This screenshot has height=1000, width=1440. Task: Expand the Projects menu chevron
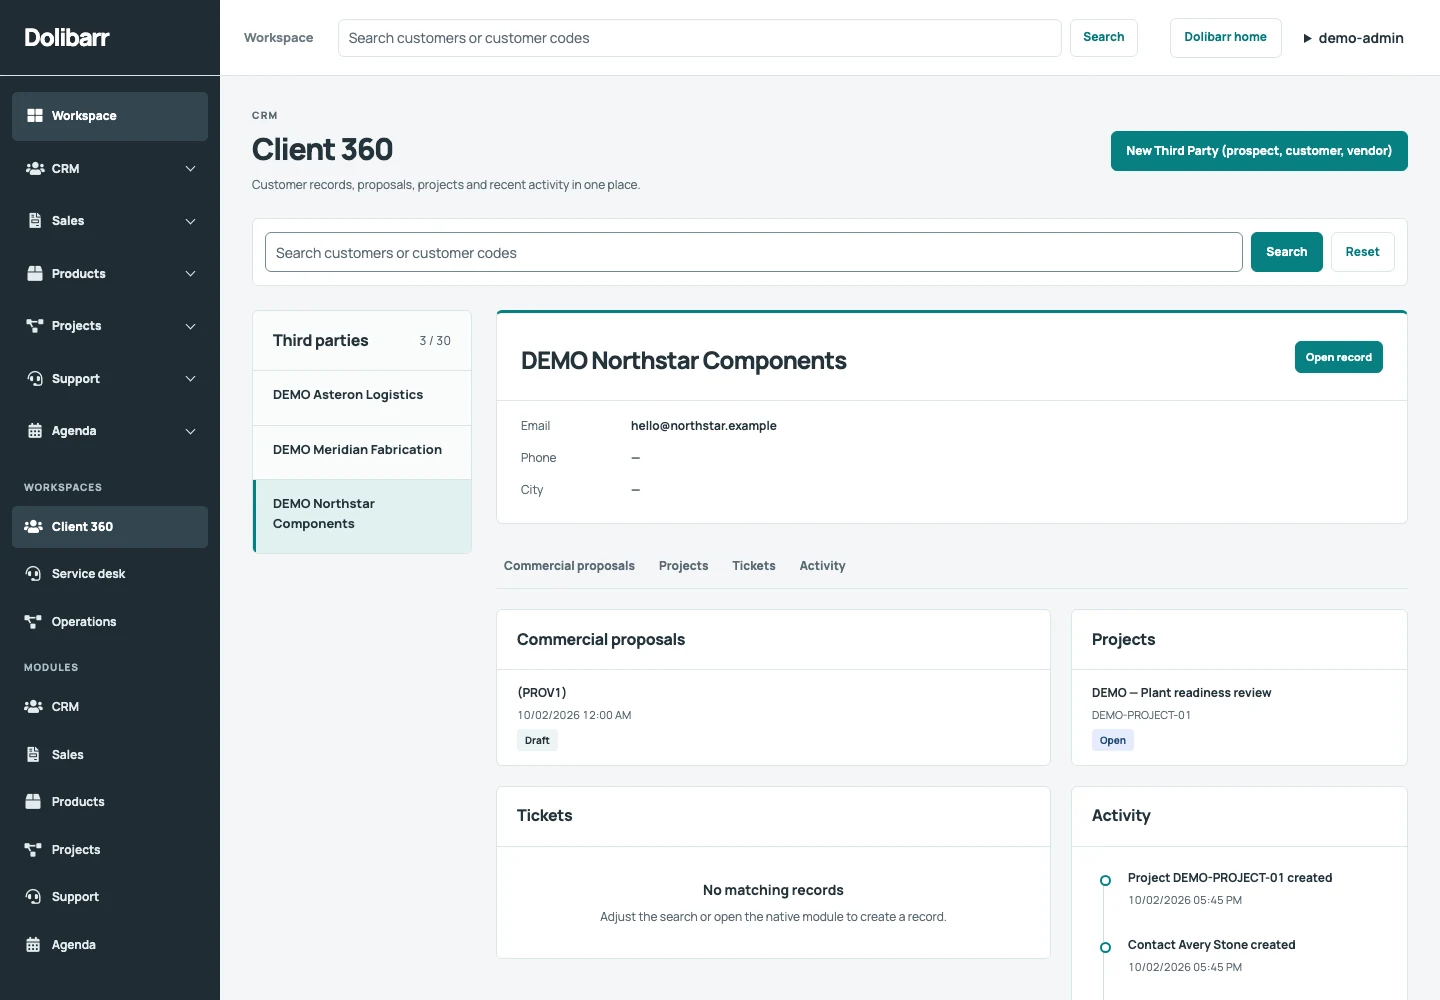point(190,326)
